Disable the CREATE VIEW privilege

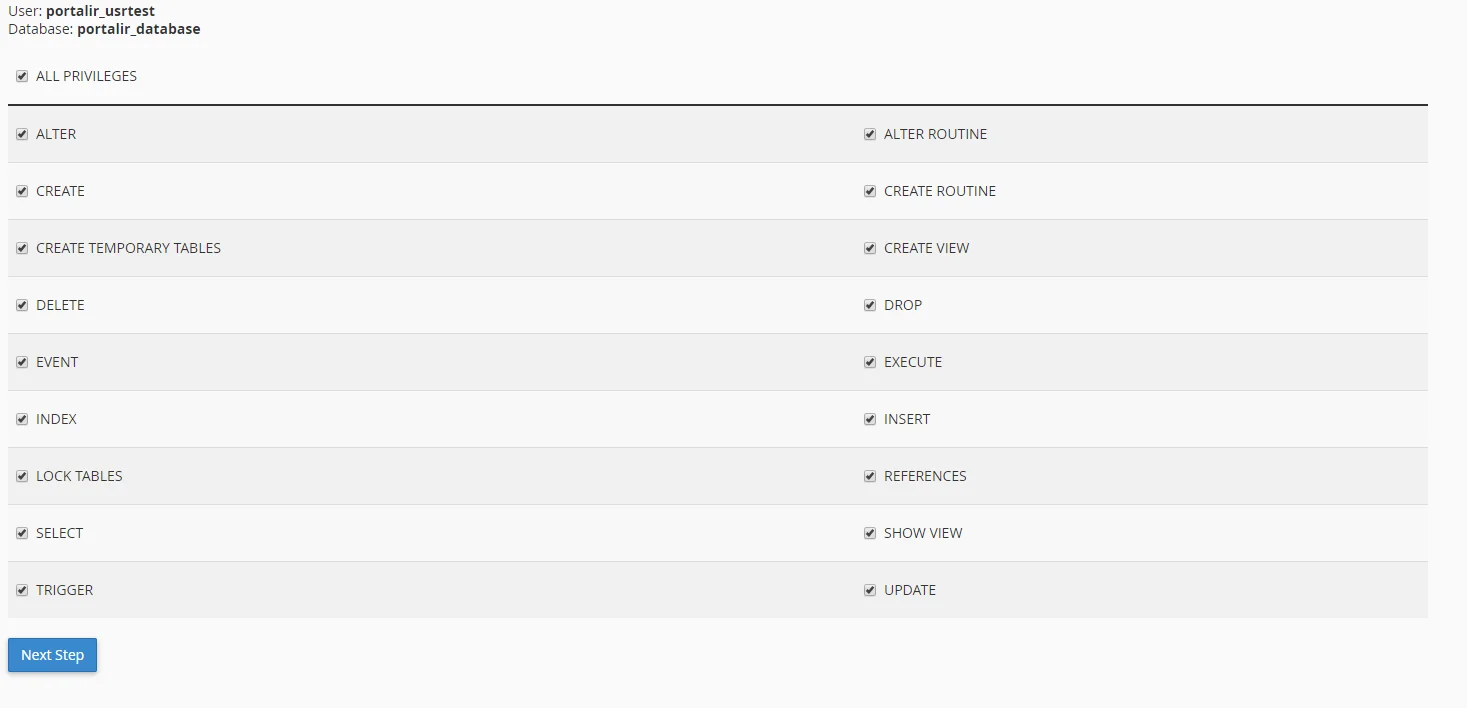click(870, 248)
